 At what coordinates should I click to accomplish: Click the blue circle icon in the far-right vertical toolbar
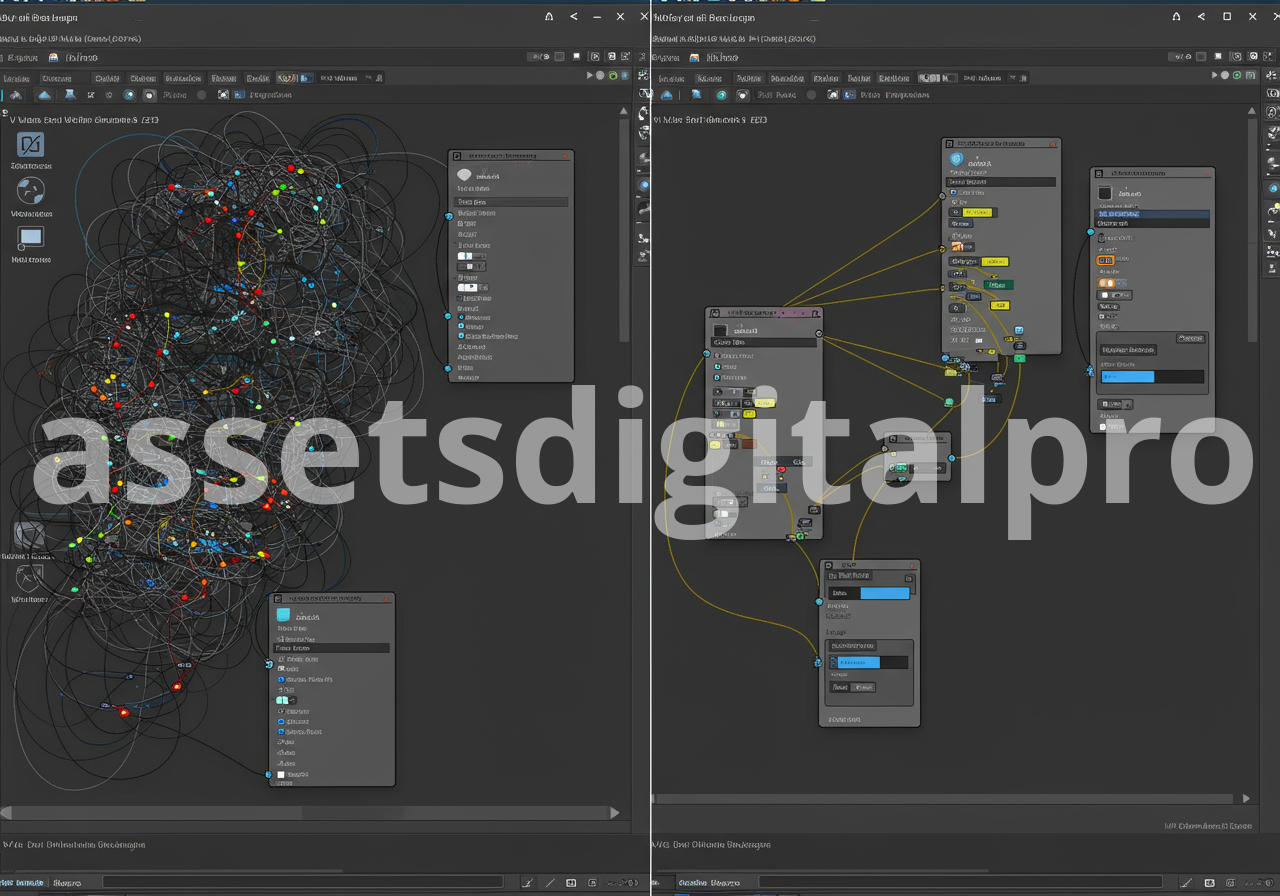(1273, 187)
